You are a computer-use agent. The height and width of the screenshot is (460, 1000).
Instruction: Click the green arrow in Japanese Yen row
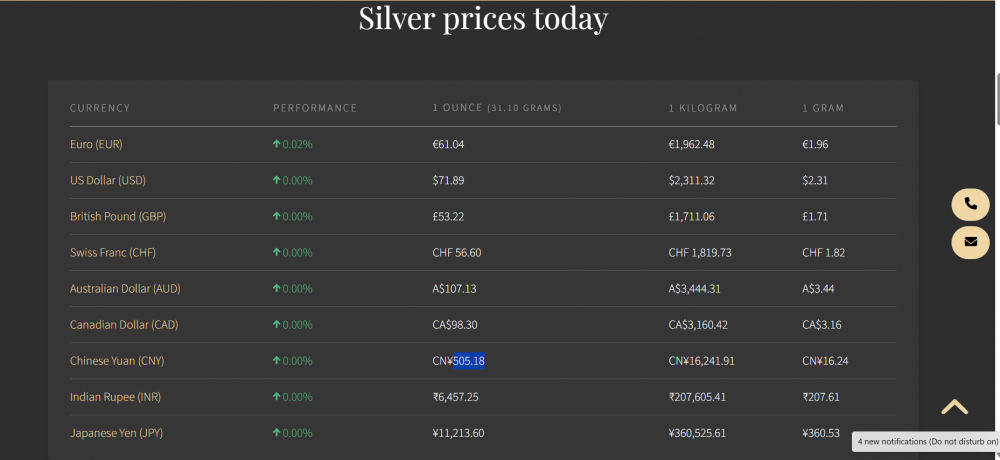276,433
